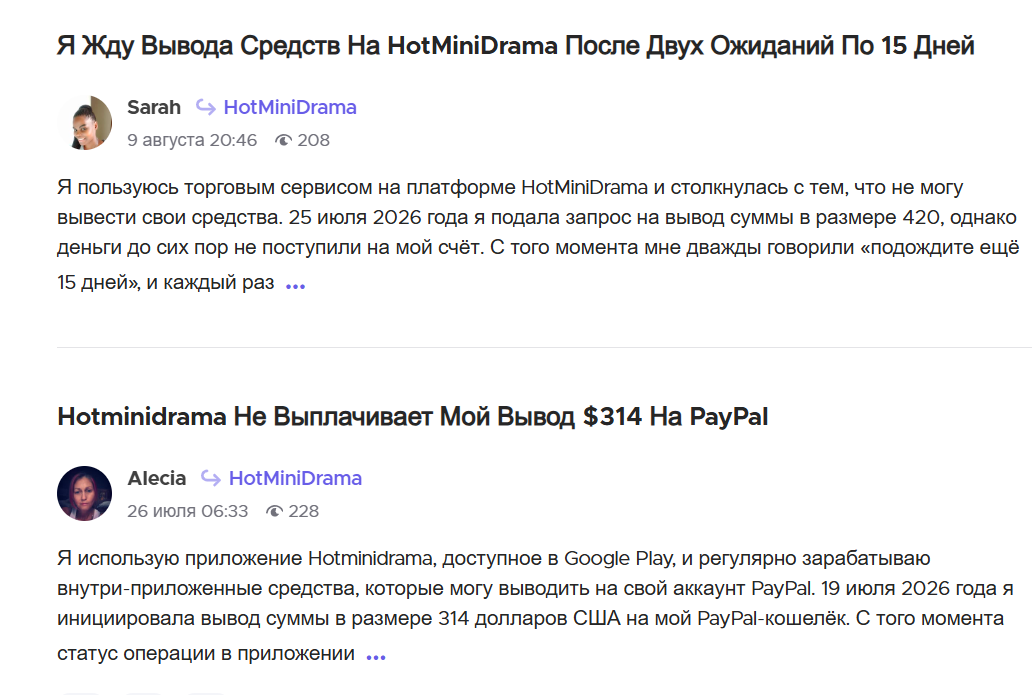Click the view count 228

(304, 511)
